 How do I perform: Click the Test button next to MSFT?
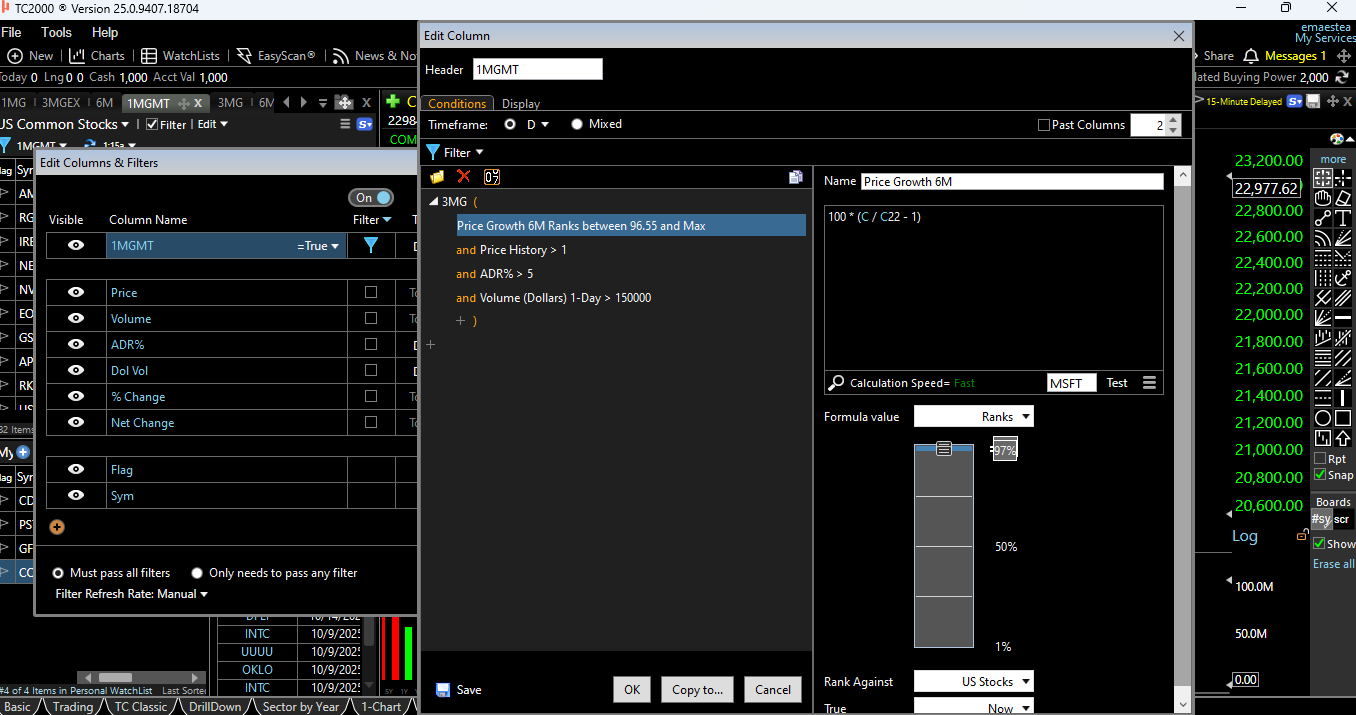point(1116,382)
